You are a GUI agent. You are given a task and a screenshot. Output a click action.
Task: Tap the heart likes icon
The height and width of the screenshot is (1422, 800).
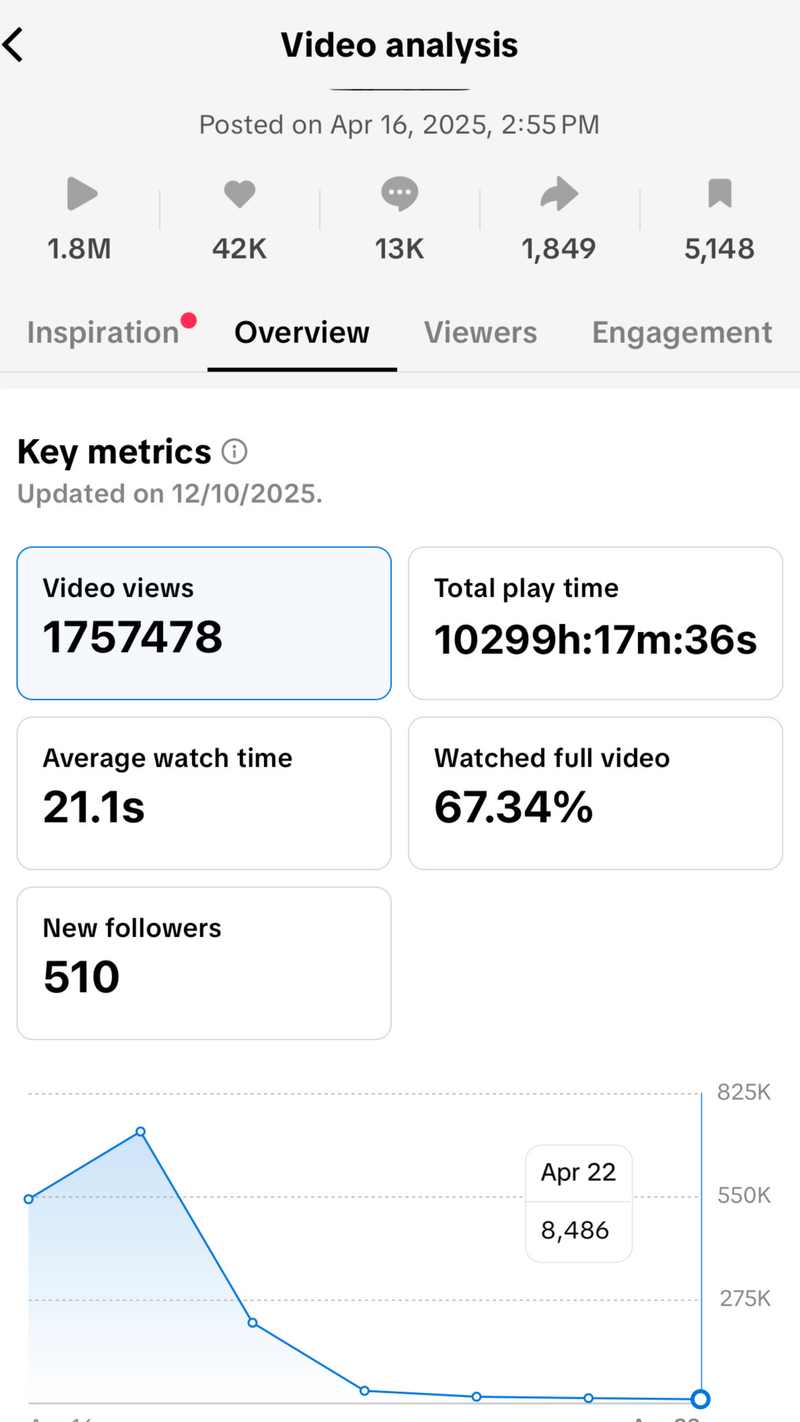(x=239, y=194)
